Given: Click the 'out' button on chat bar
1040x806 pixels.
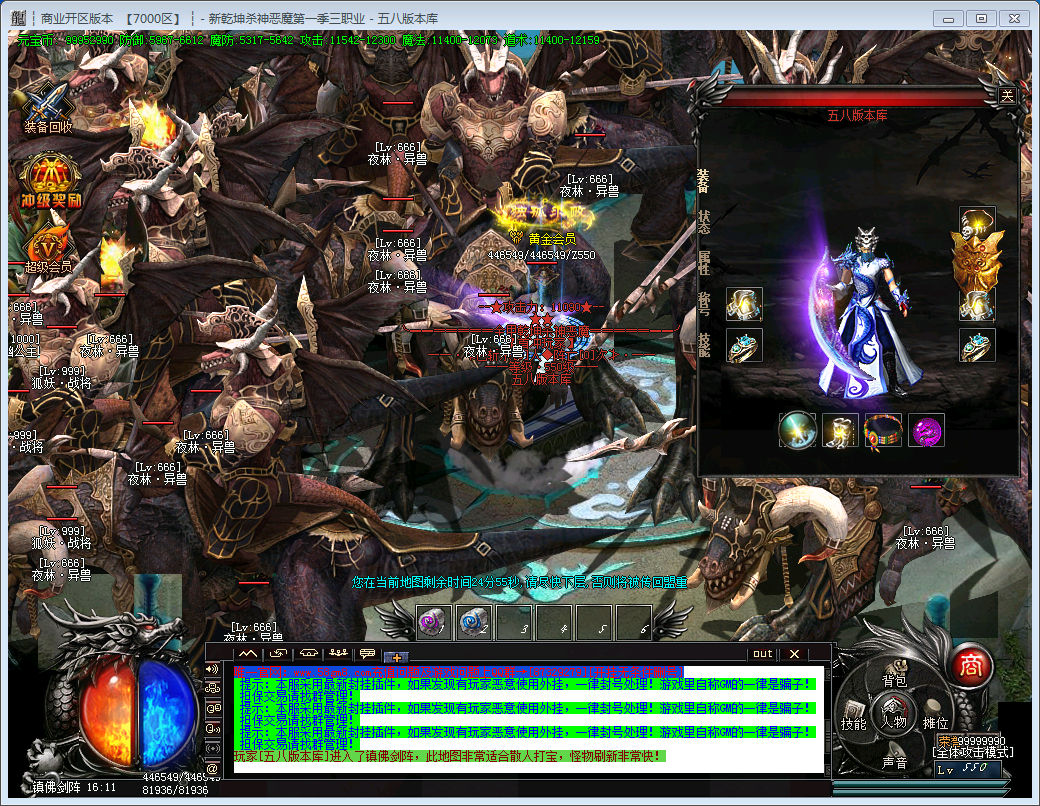Looking at the screenshot, I should [x=763, y=654].
